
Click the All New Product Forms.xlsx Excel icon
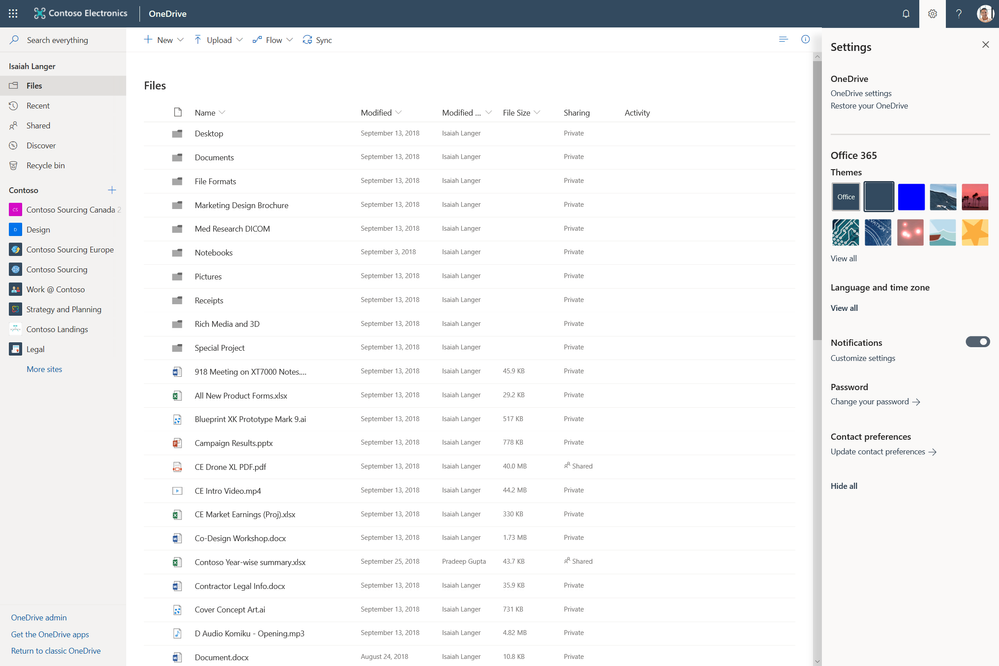tap(177, 395)
